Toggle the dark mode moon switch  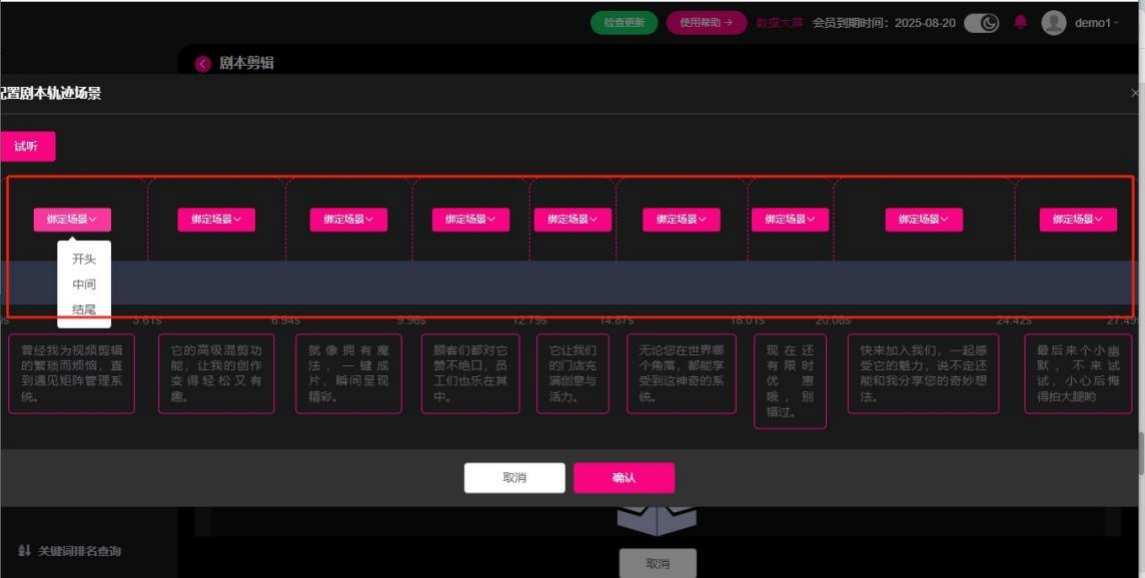981,23
